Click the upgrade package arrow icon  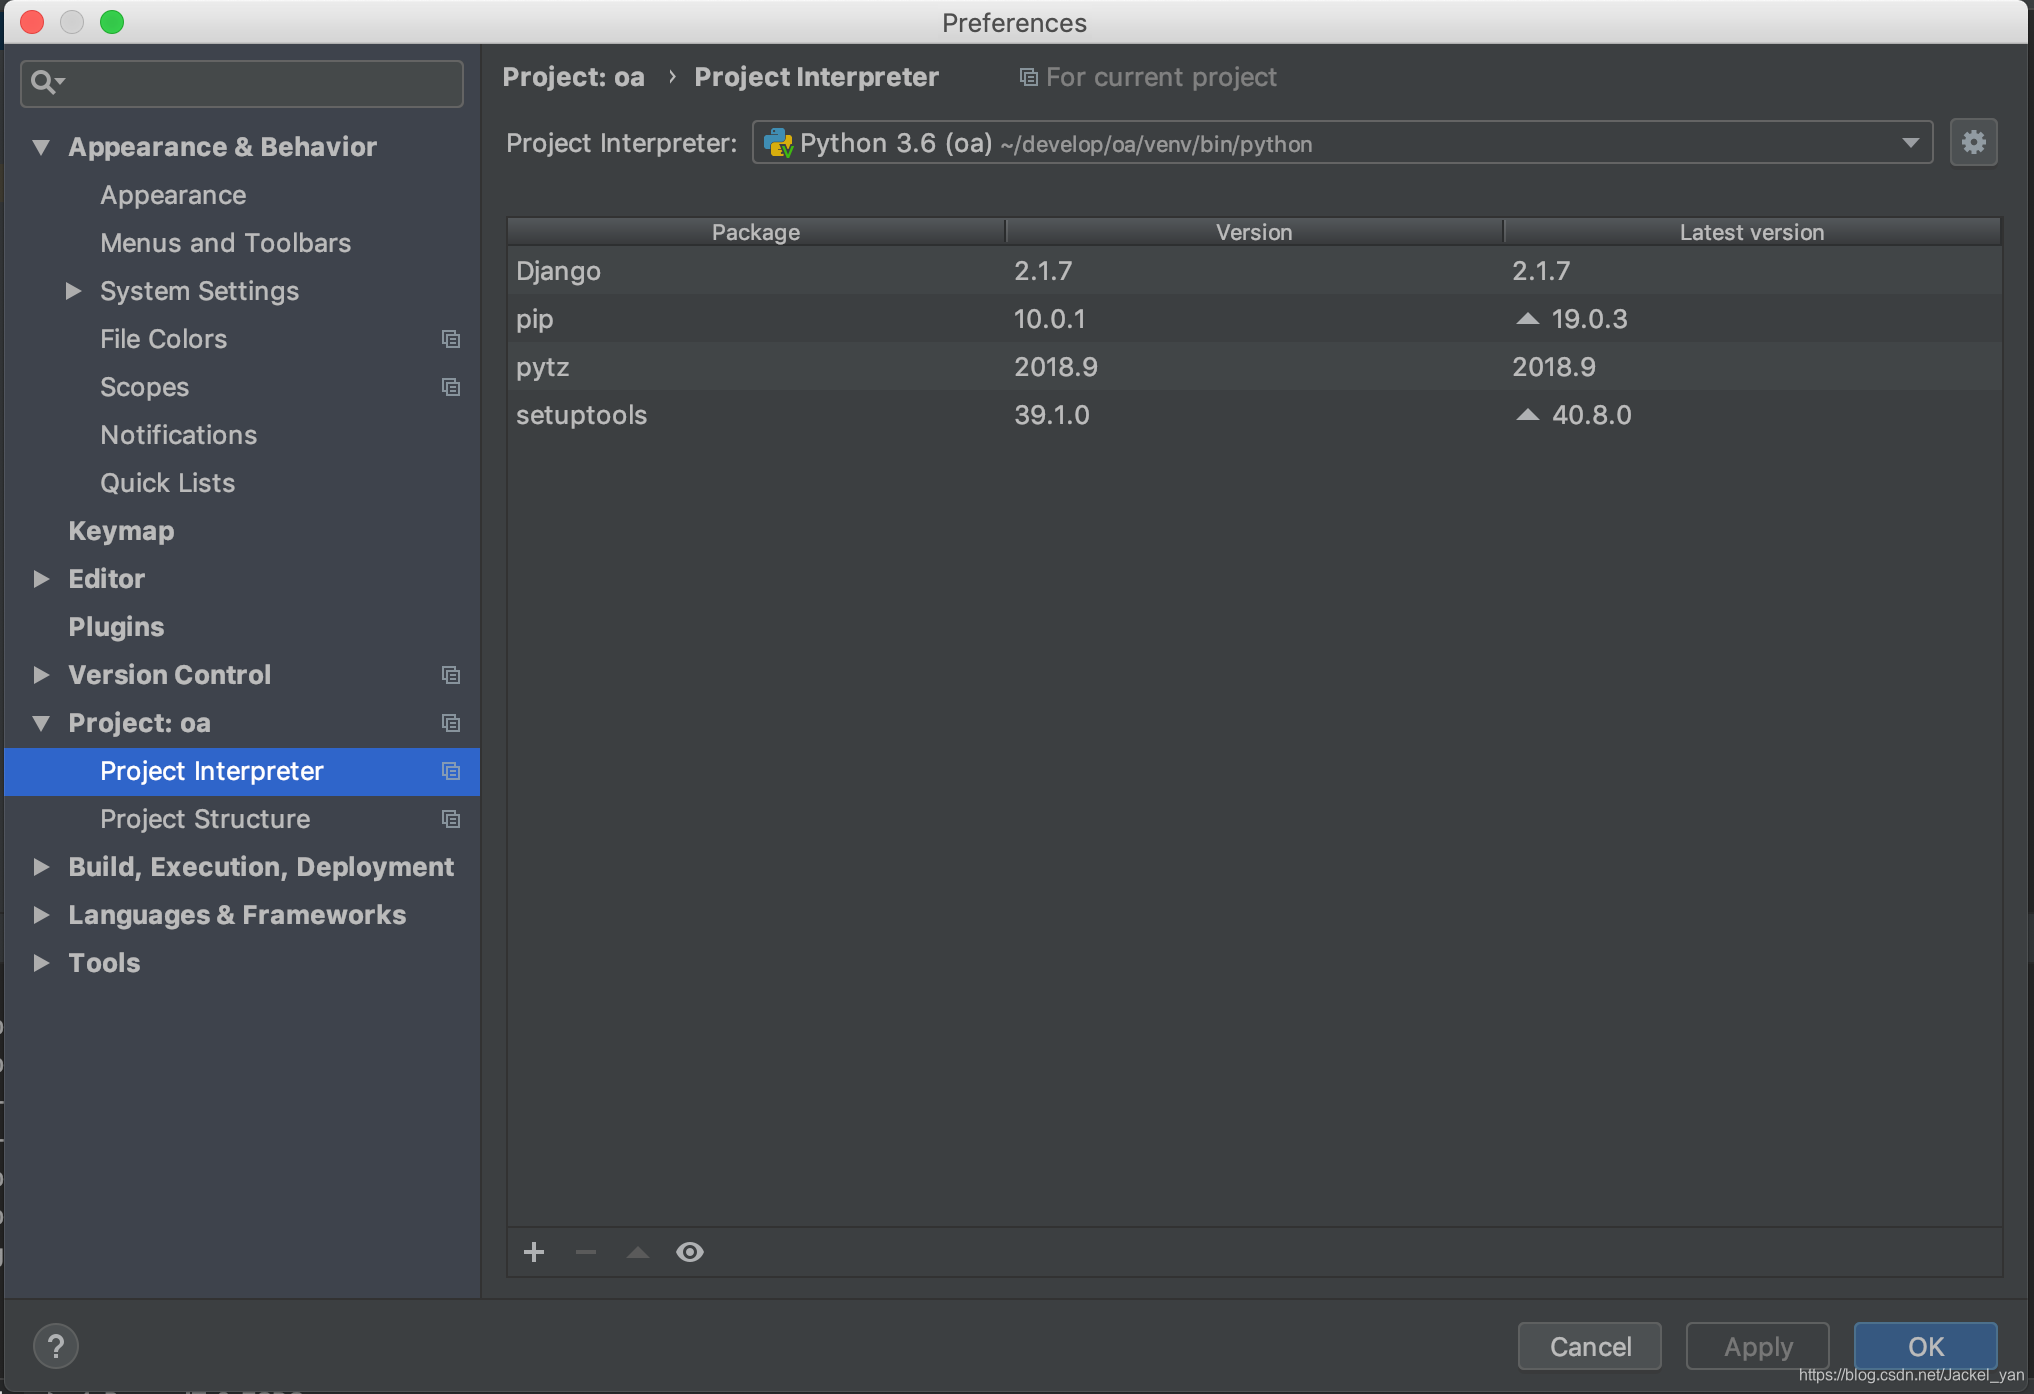pos(638,1252)
